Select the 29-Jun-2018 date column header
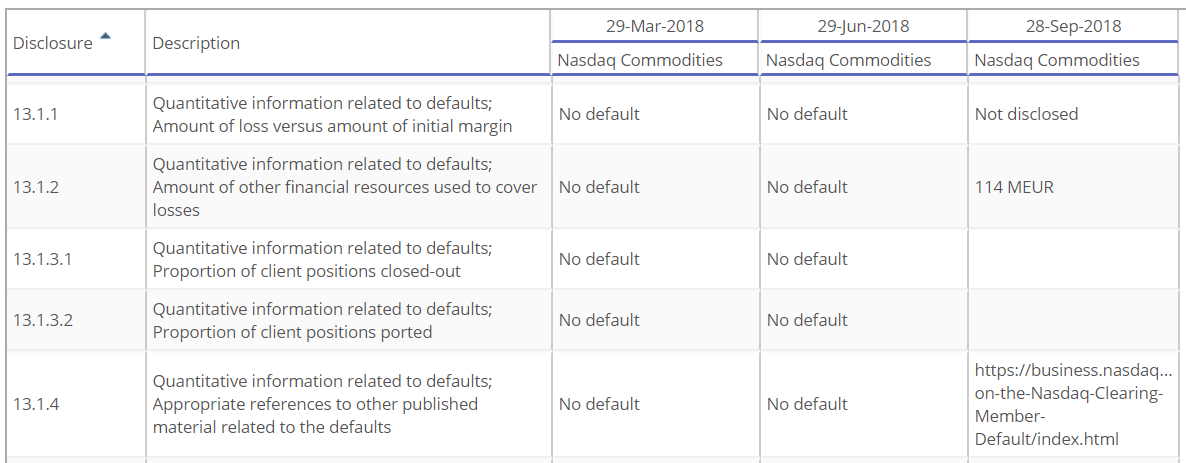Screen dimensions: 1186x463 (863, 26)
